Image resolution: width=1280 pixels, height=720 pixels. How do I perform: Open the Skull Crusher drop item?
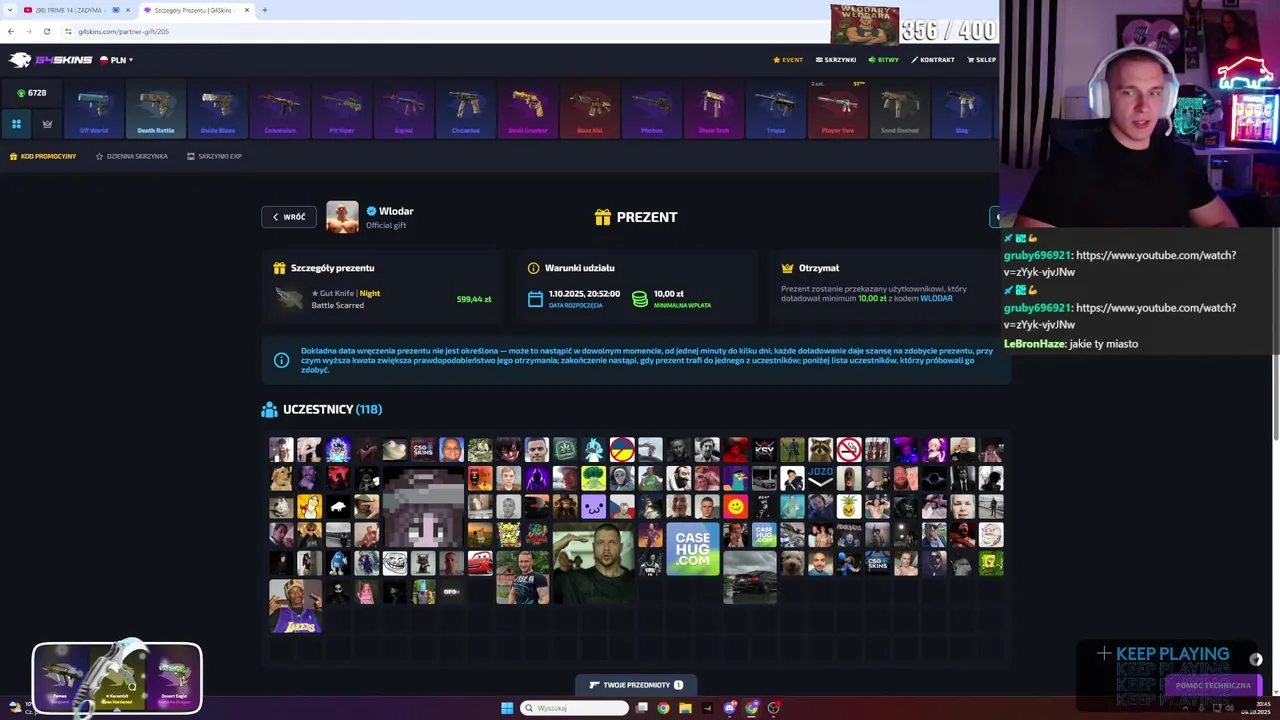coord(528,110)
